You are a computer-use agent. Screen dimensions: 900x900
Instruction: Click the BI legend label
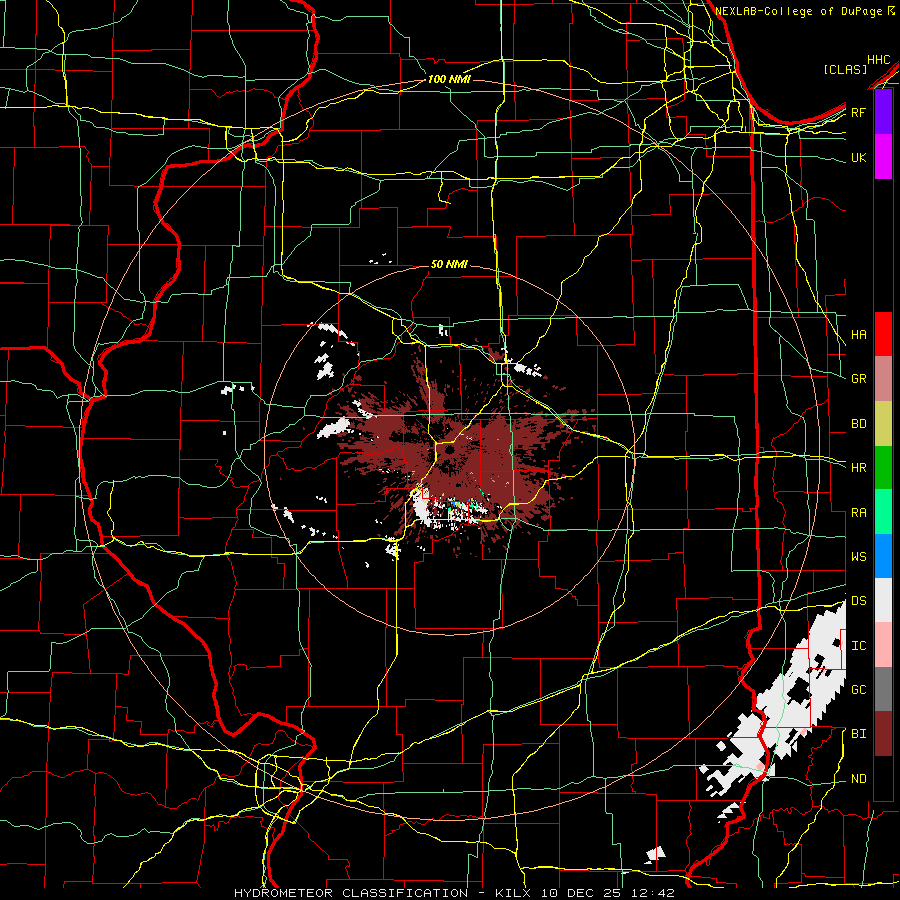(x=859, y=734)
